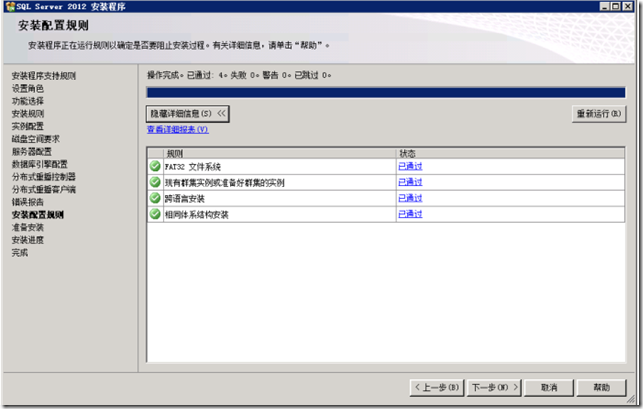The height and width of the screenshot is (409, 643).
Task: Select 实例配置 step in sidebar
Action: click(x=27, y=126)
